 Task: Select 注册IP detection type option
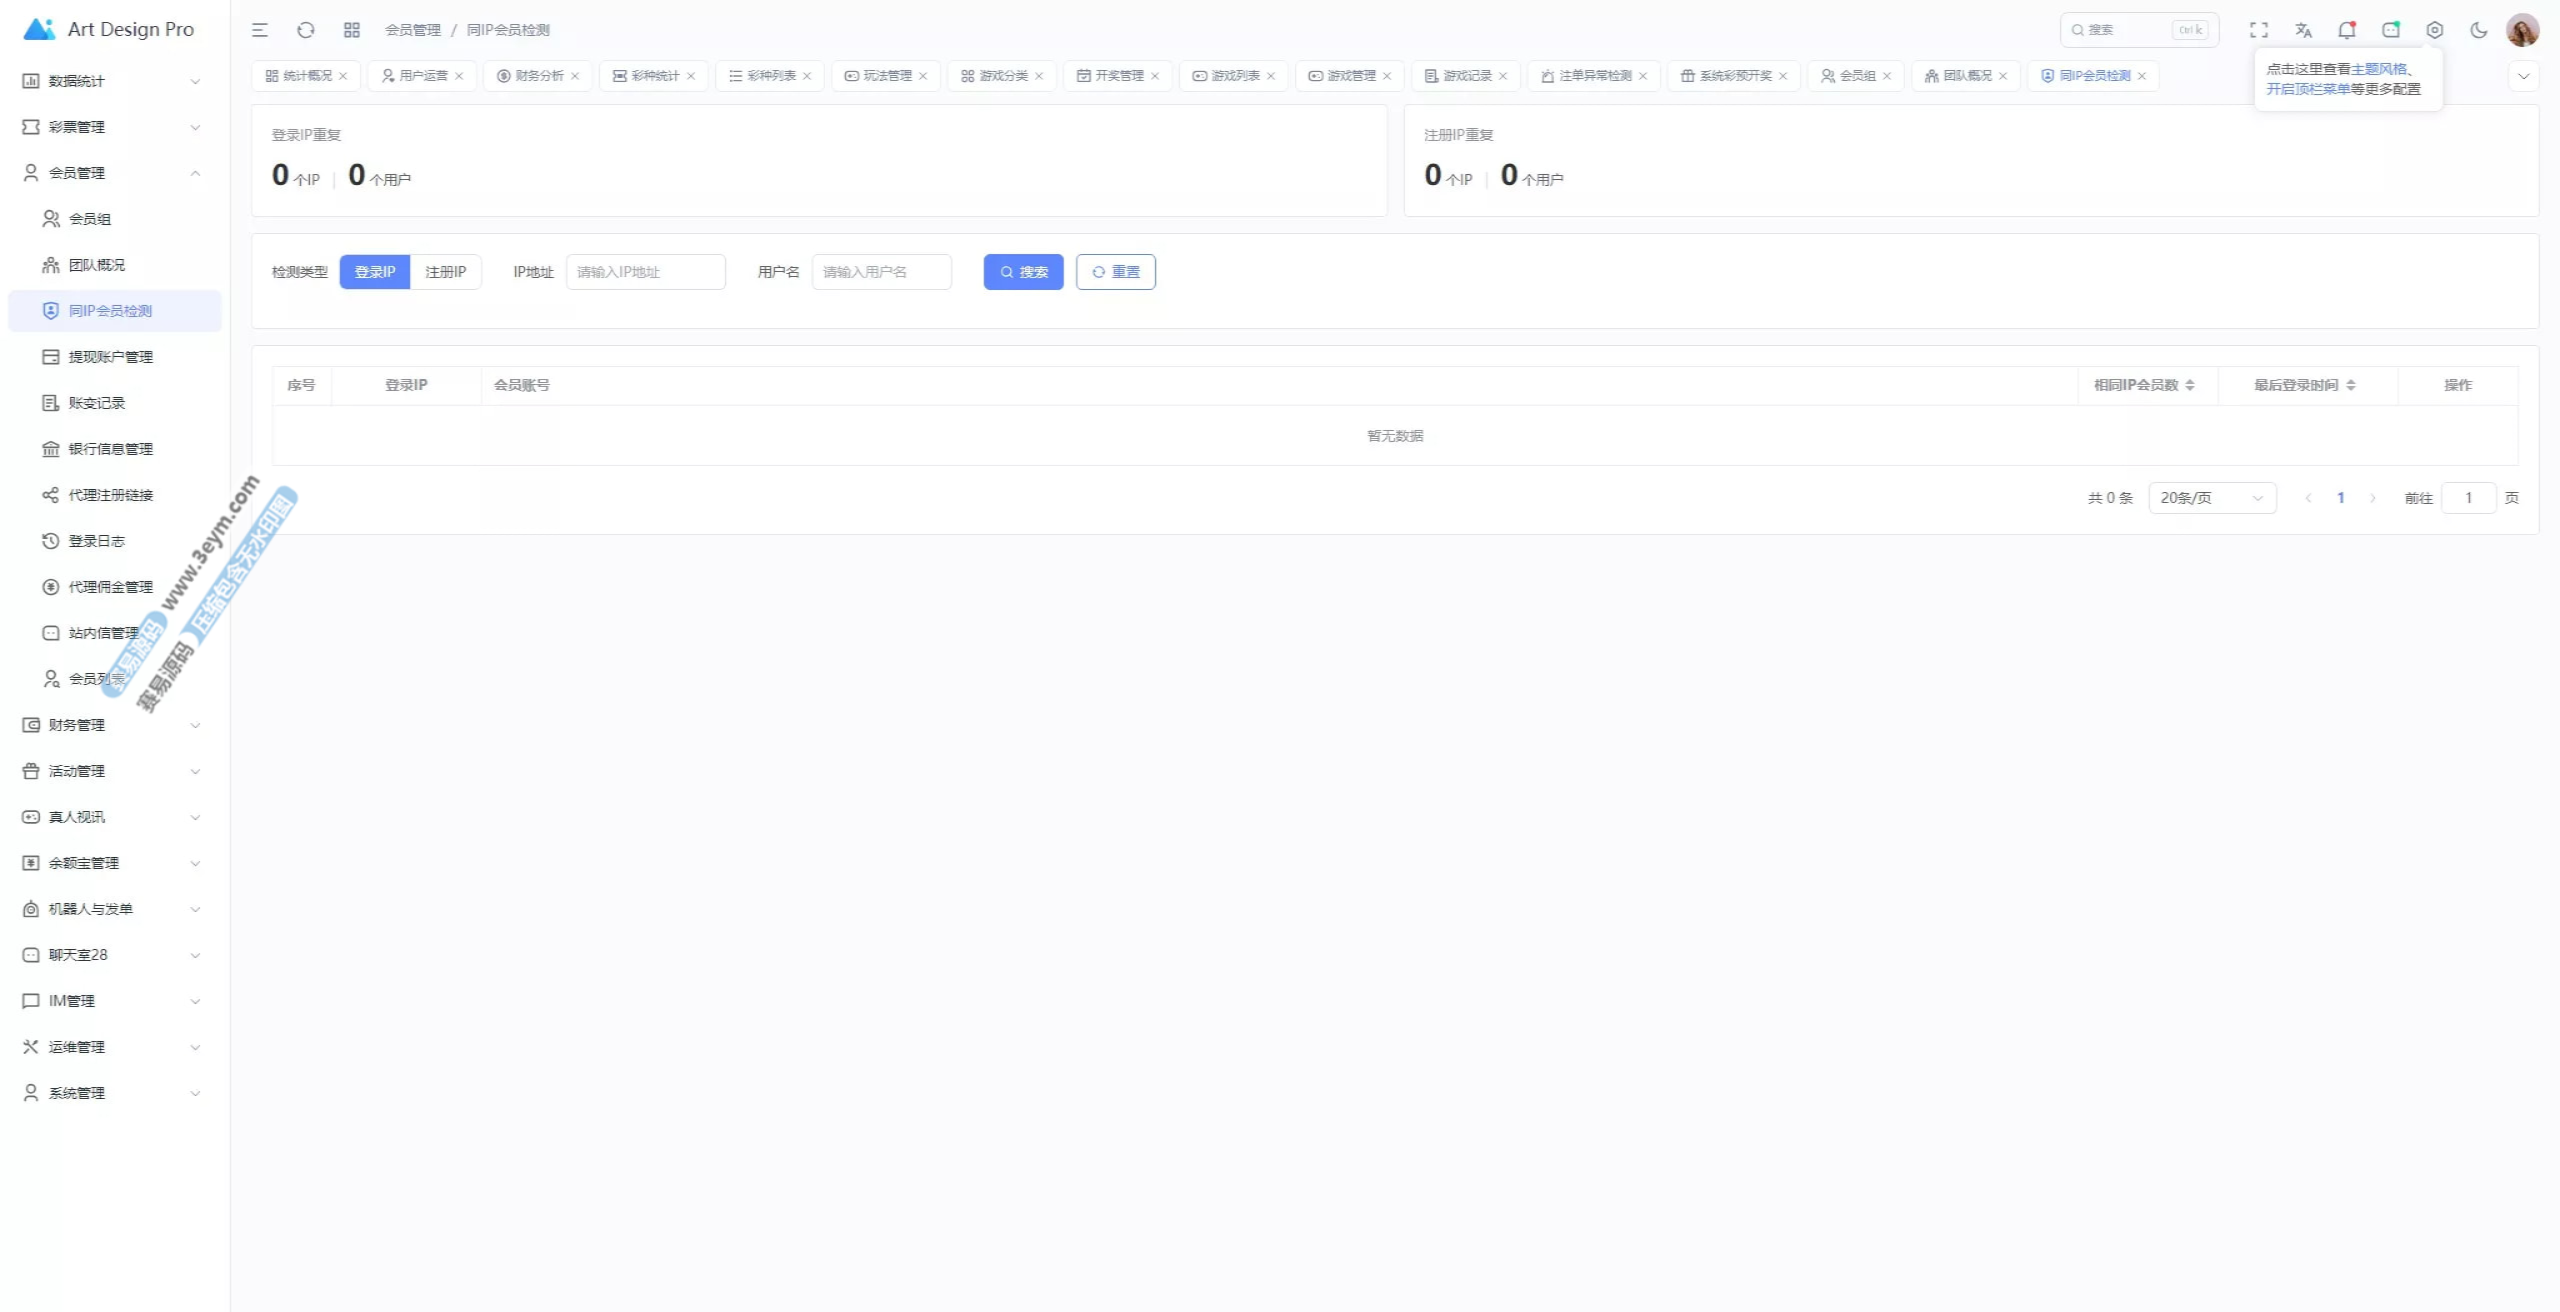point(446,272)
